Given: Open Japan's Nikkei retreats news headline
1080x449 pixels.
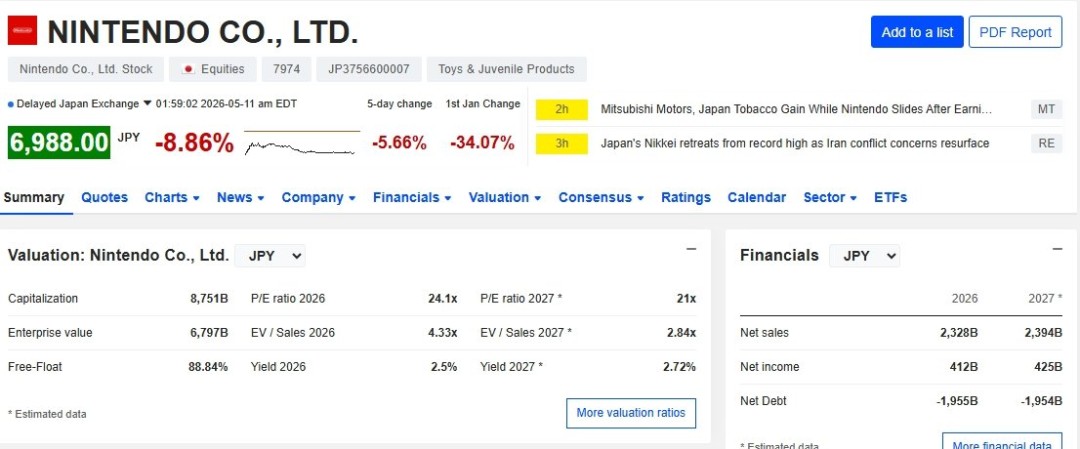Looking at the screenshot, I should [795, 143].
